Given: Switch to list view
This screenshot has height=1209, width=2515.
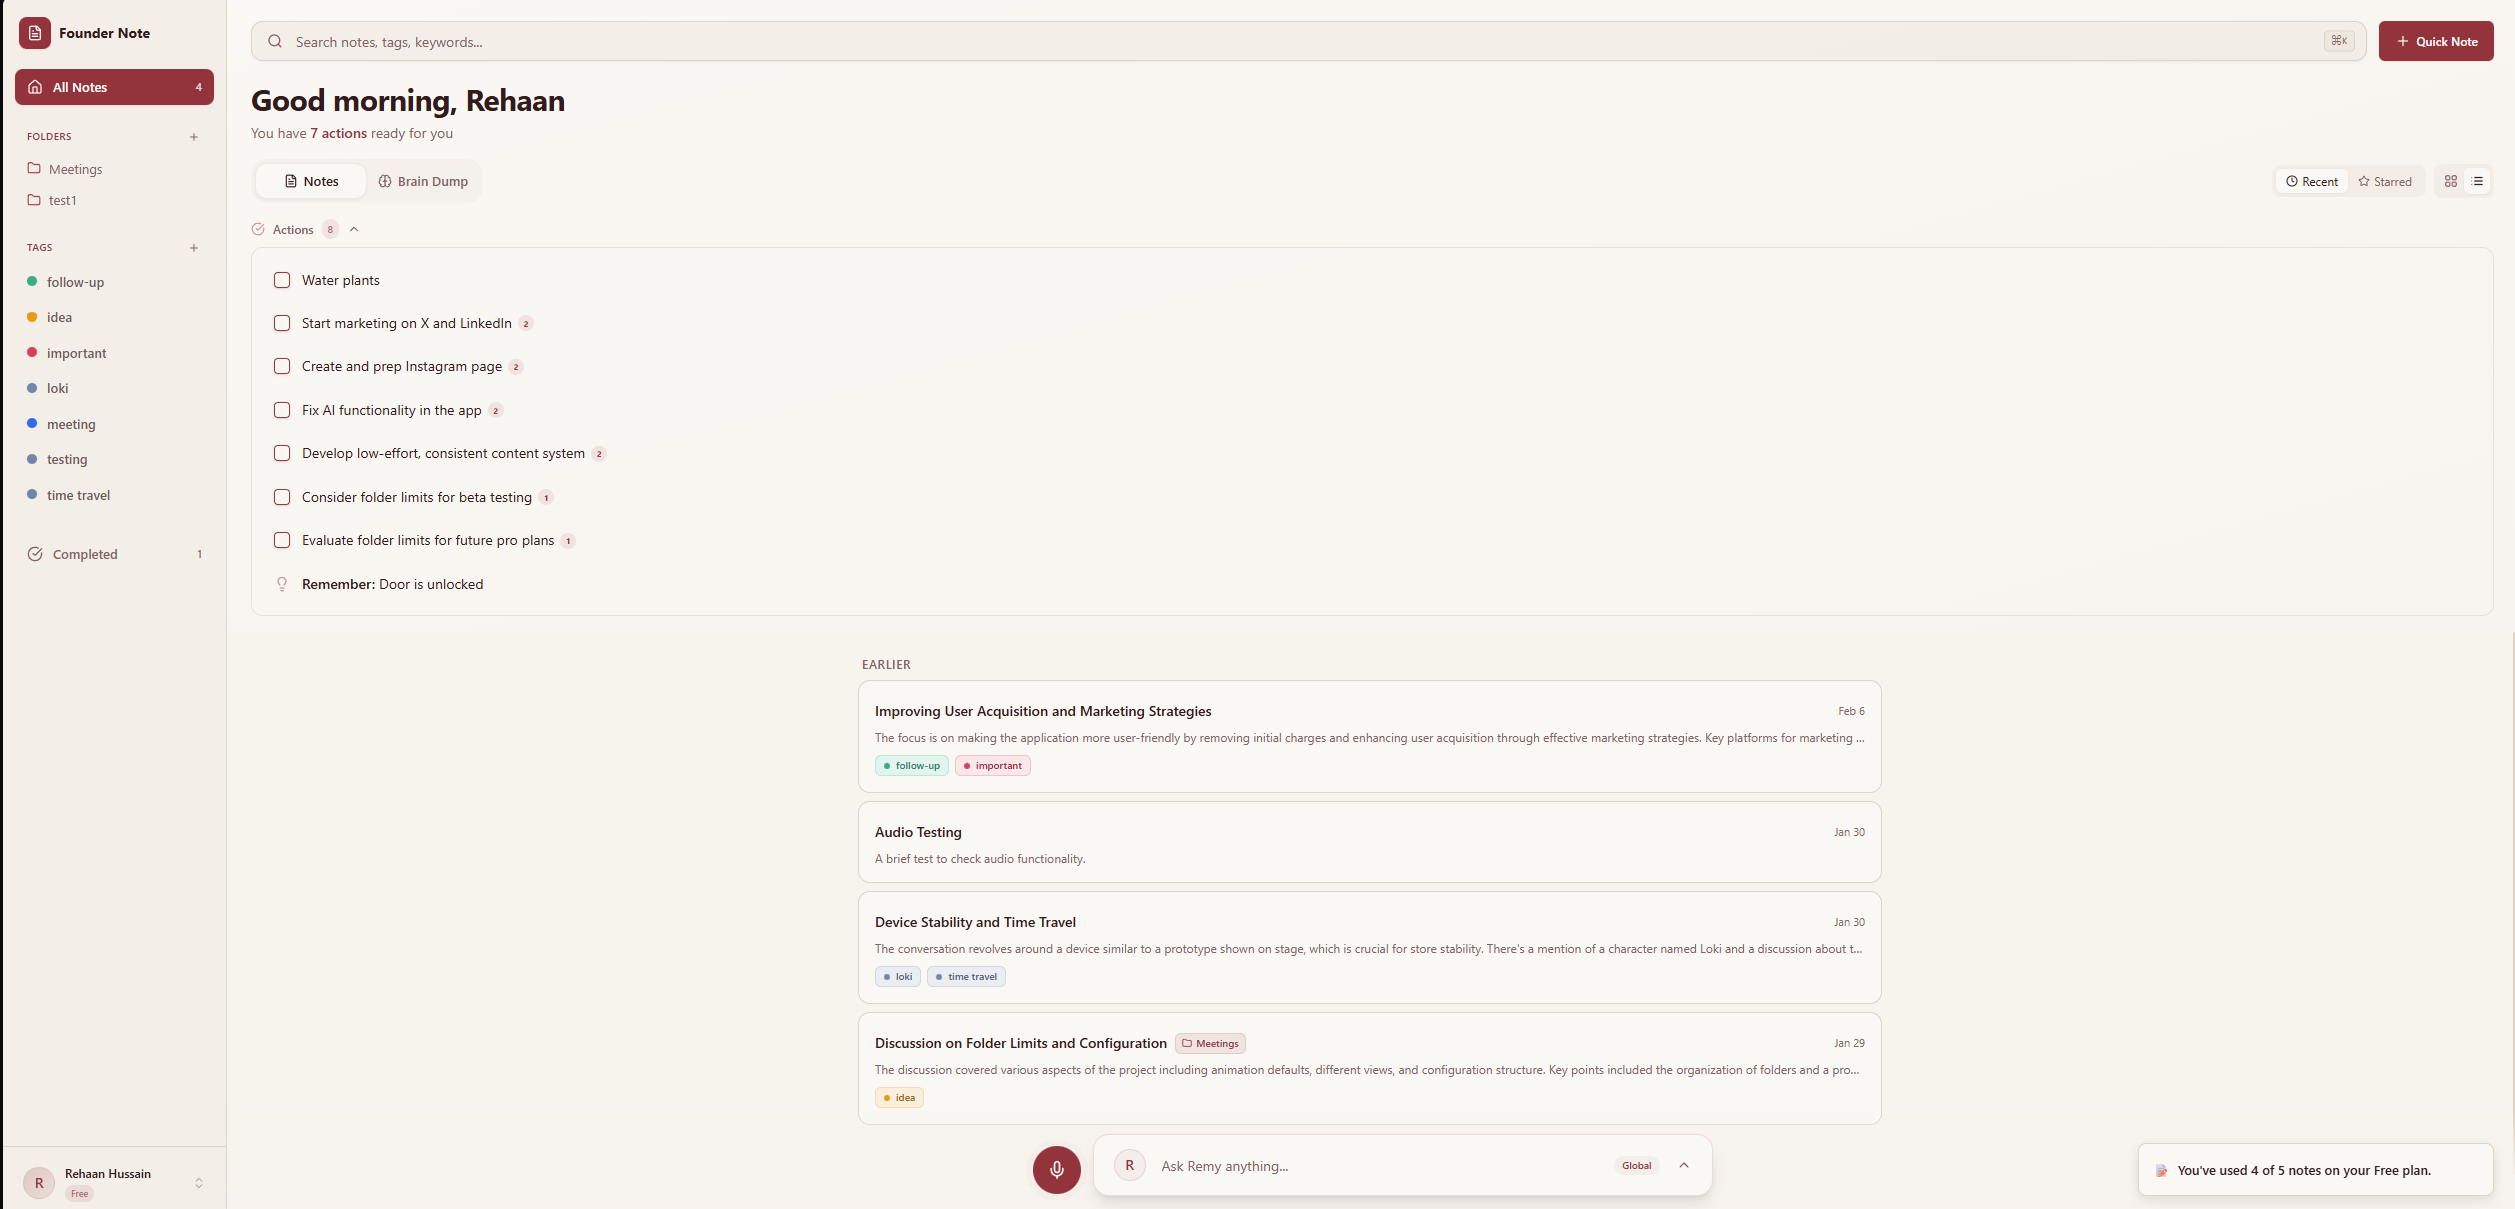Looking at the screenshot, I should (2479, 181).
